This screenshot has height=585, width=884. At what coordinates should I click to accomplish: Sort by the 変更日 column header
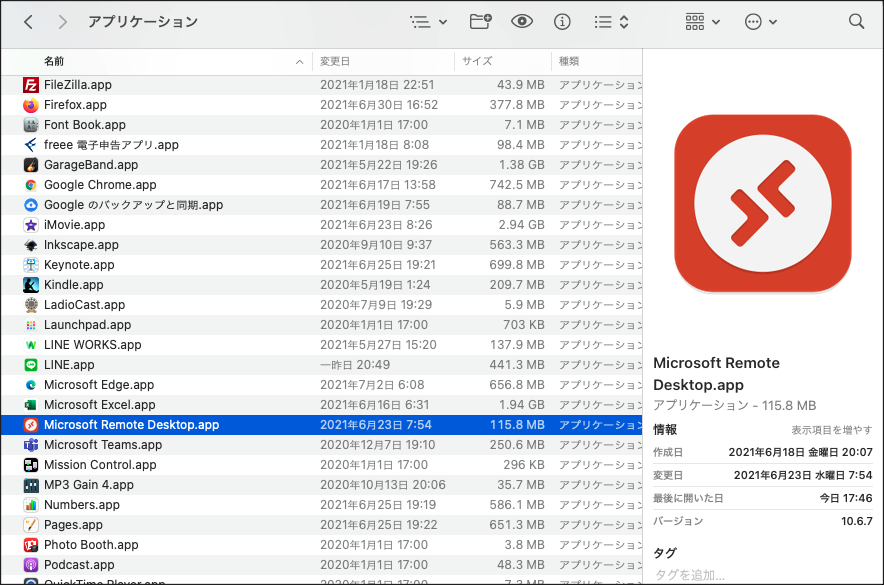(x=335, y=61)
